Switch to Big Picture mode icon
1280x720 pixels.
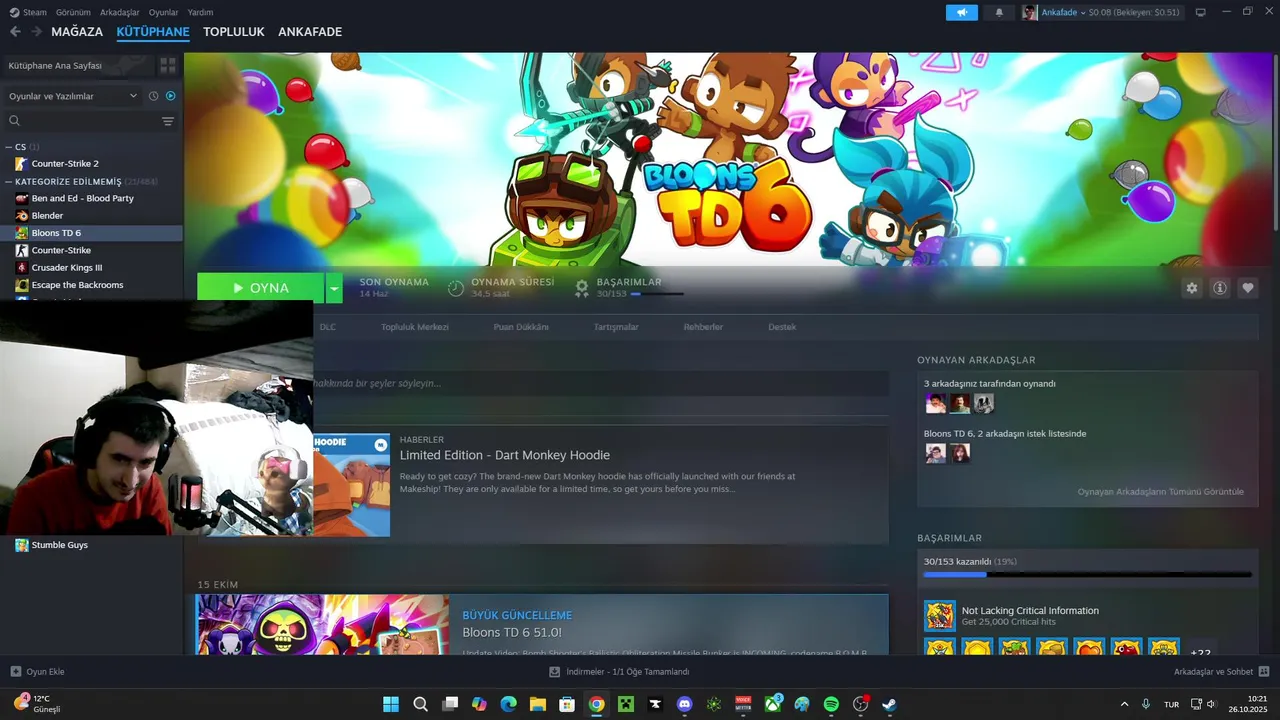[1200, 12]
